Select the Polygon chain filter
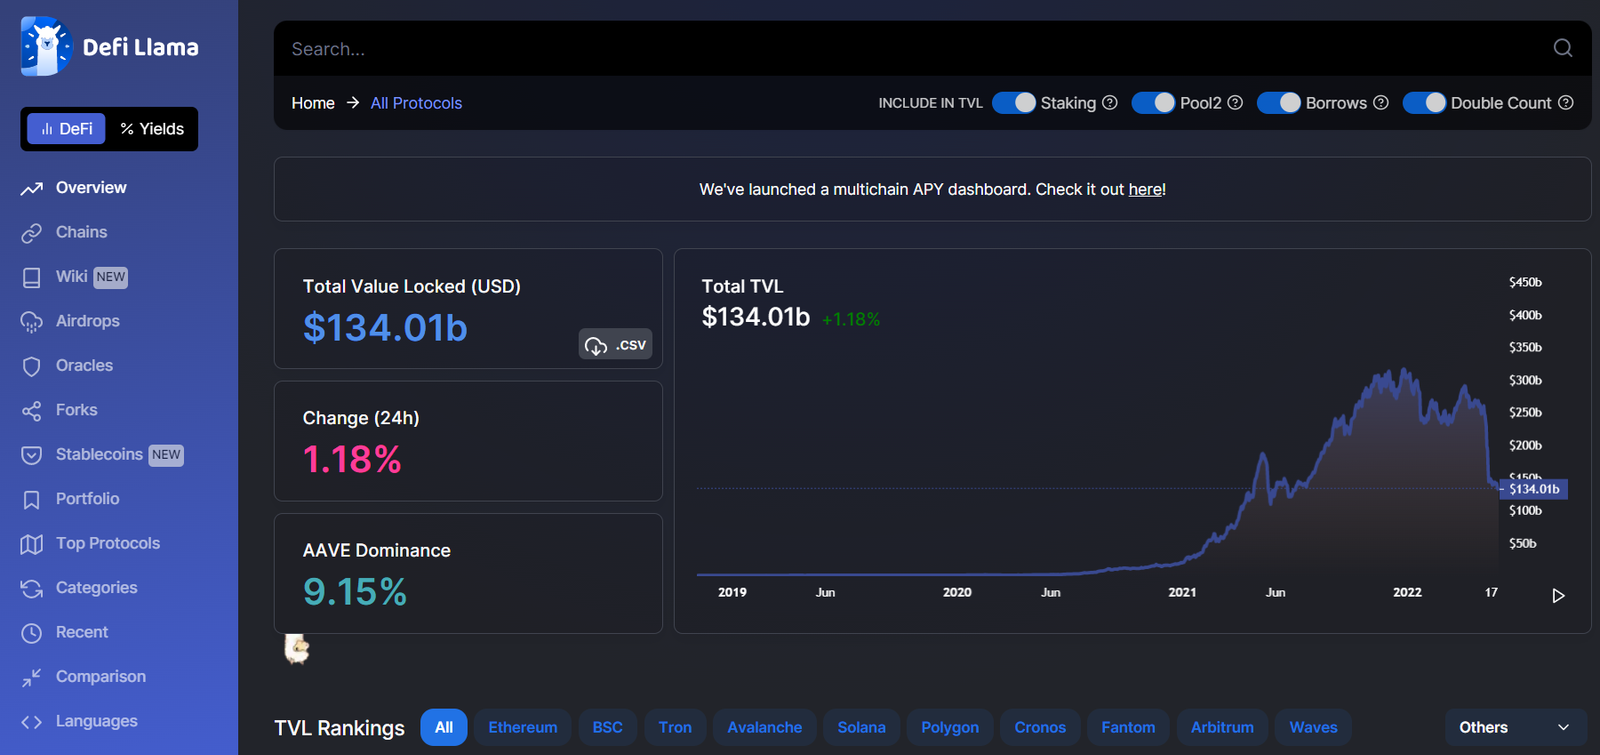1600x755 pixels. 950,727
